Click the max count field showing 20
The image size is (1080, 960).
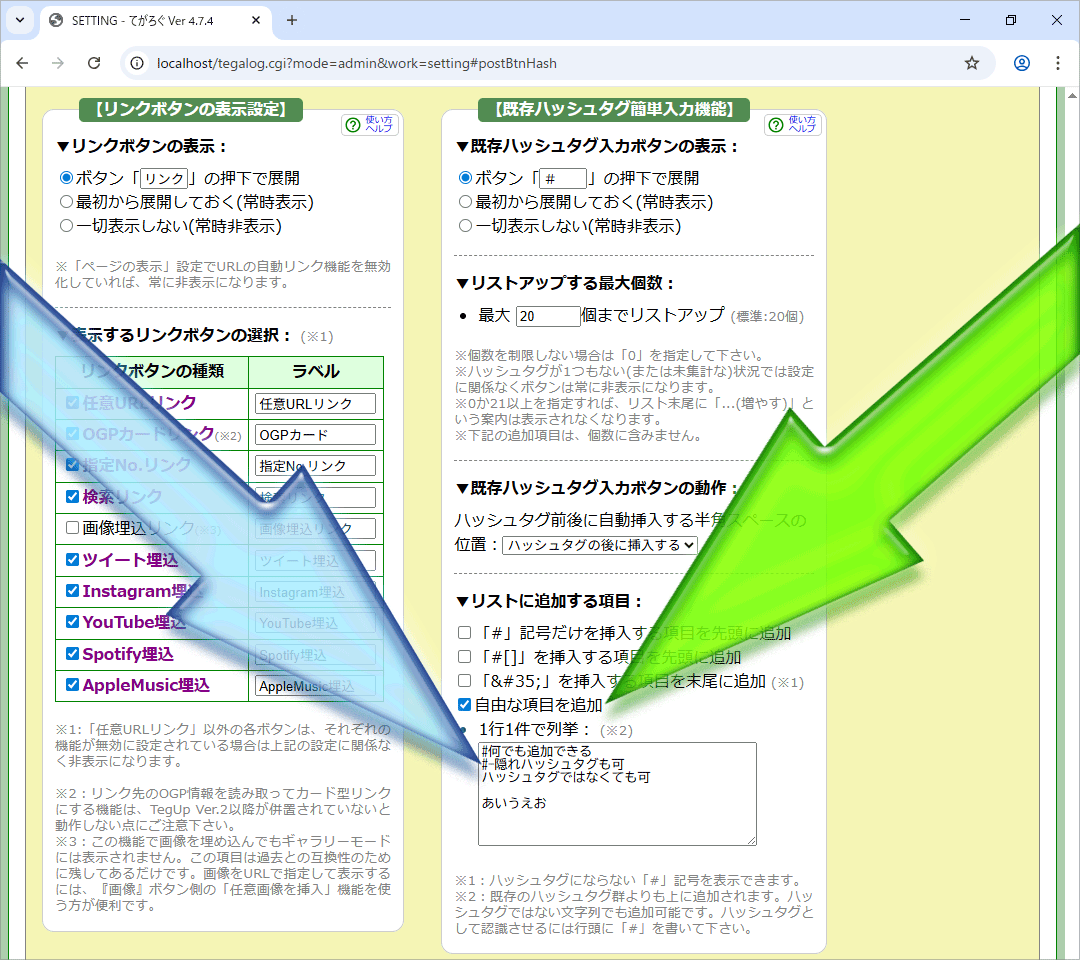click(x=547, y=316)
